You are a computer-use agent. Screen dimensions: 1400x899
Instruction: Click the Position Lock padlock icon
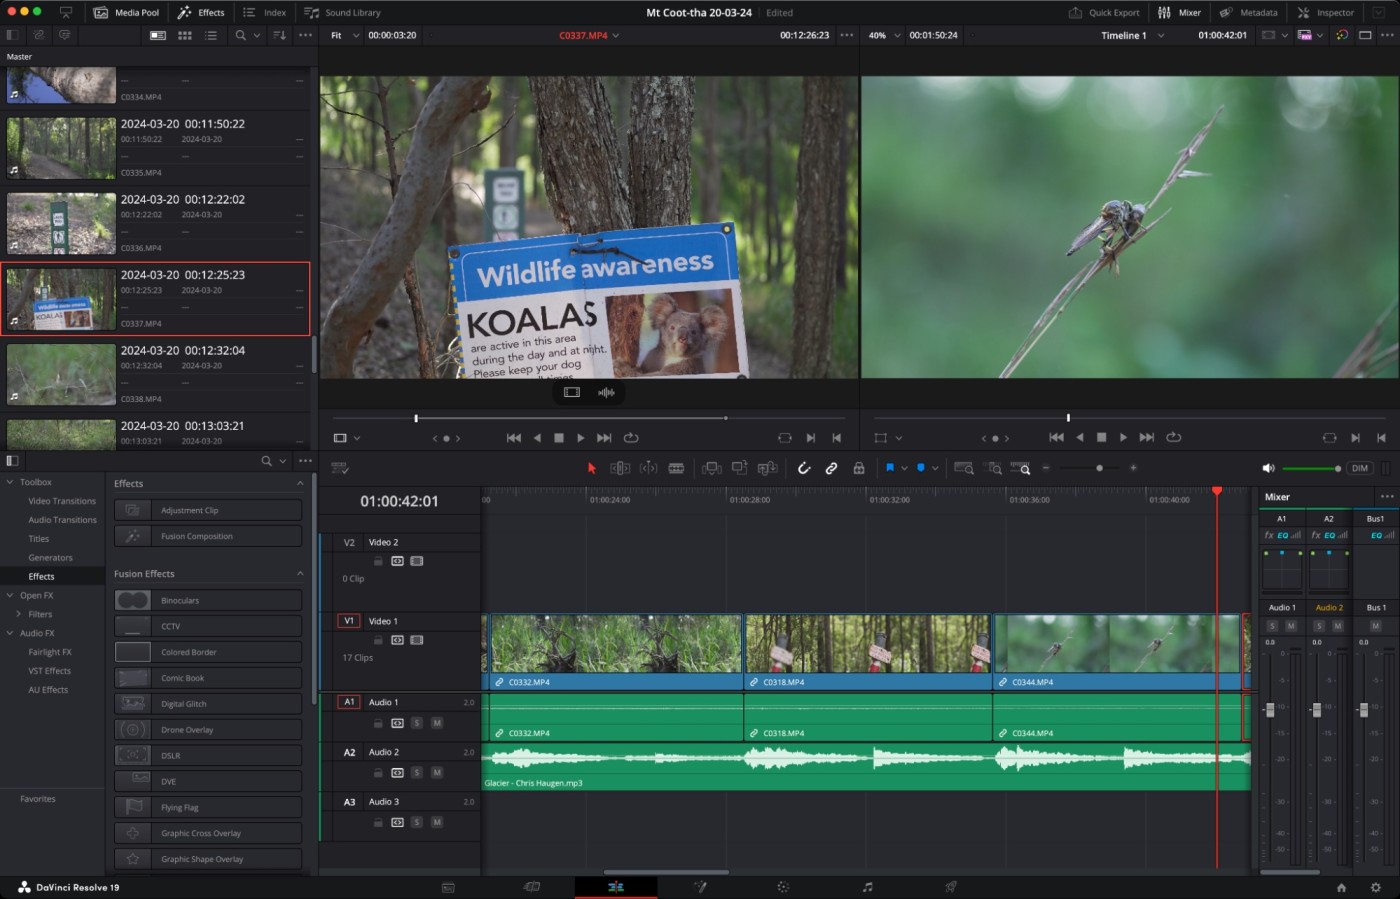pyautogui.click(x=858, y=468)
